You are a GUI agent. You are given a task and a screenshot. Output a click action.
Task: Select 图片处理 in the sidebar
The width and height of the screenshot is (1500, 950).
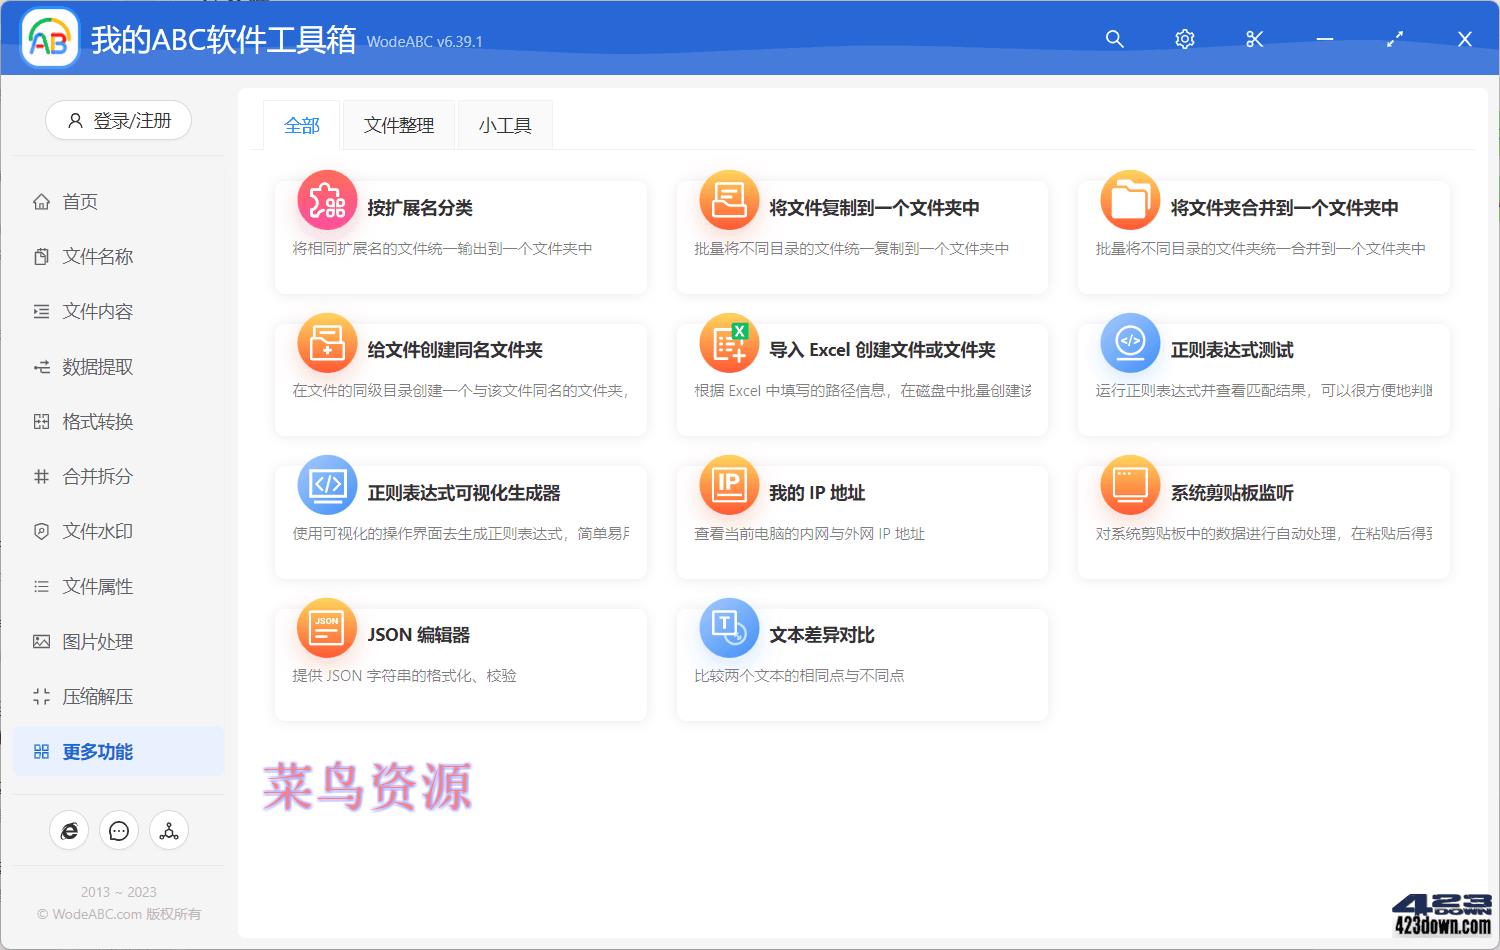(x=97, y=641)
